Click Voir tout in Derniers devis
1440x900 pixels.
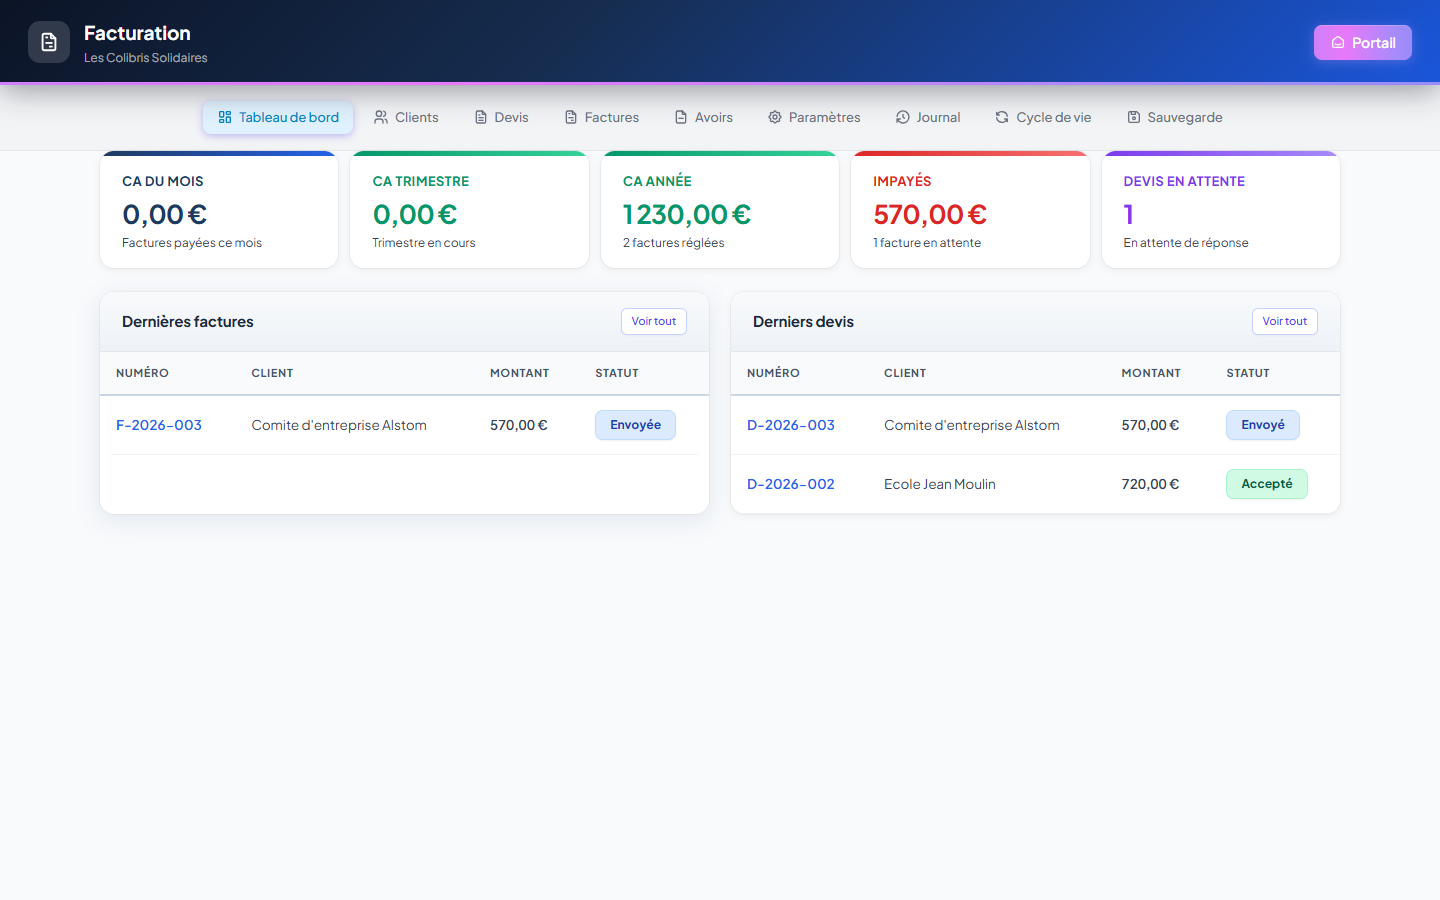pyautogui.click(x=1285, y=321)
